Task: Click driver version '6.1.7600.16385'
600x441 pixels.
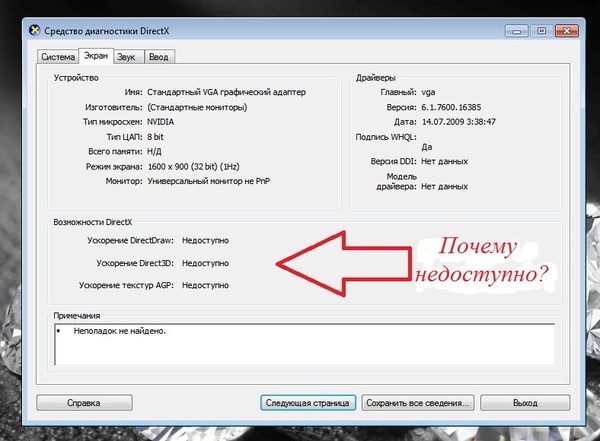Action: [x=451, y=107]
